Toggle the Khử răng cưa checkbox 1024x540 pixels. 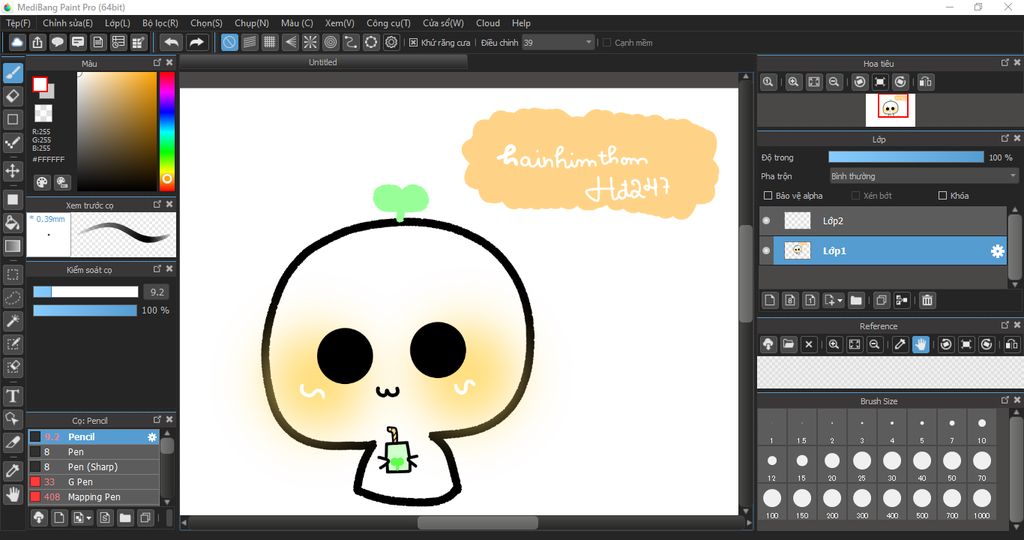(414, 43)
